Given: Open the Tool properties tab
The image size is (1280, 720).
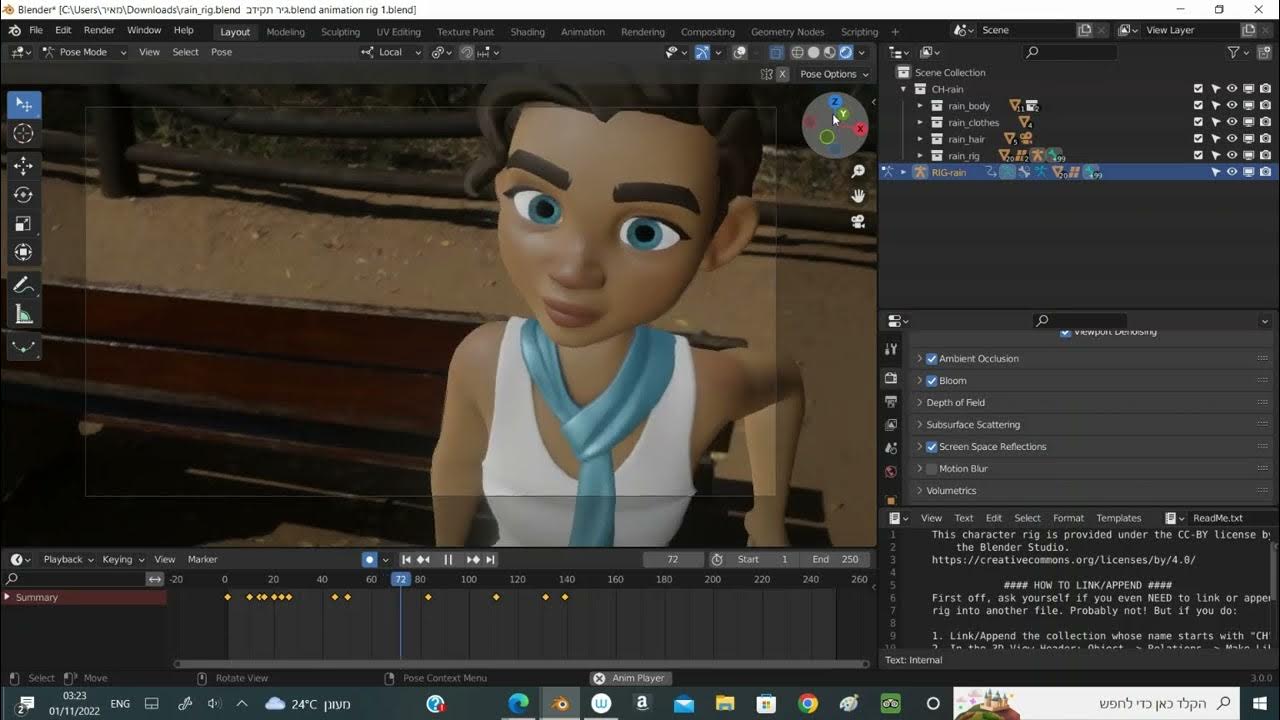Looking at the screenshot, I should [891, 349].
